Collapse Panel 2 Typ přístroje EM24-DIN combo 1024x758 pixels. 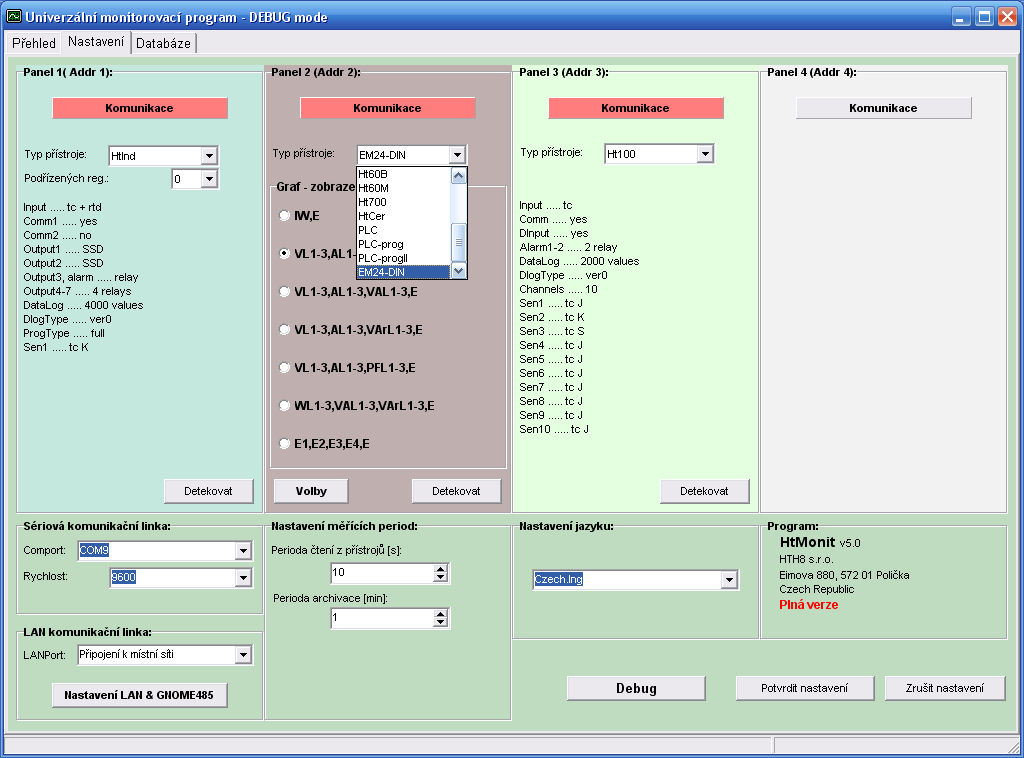(457, 155)
